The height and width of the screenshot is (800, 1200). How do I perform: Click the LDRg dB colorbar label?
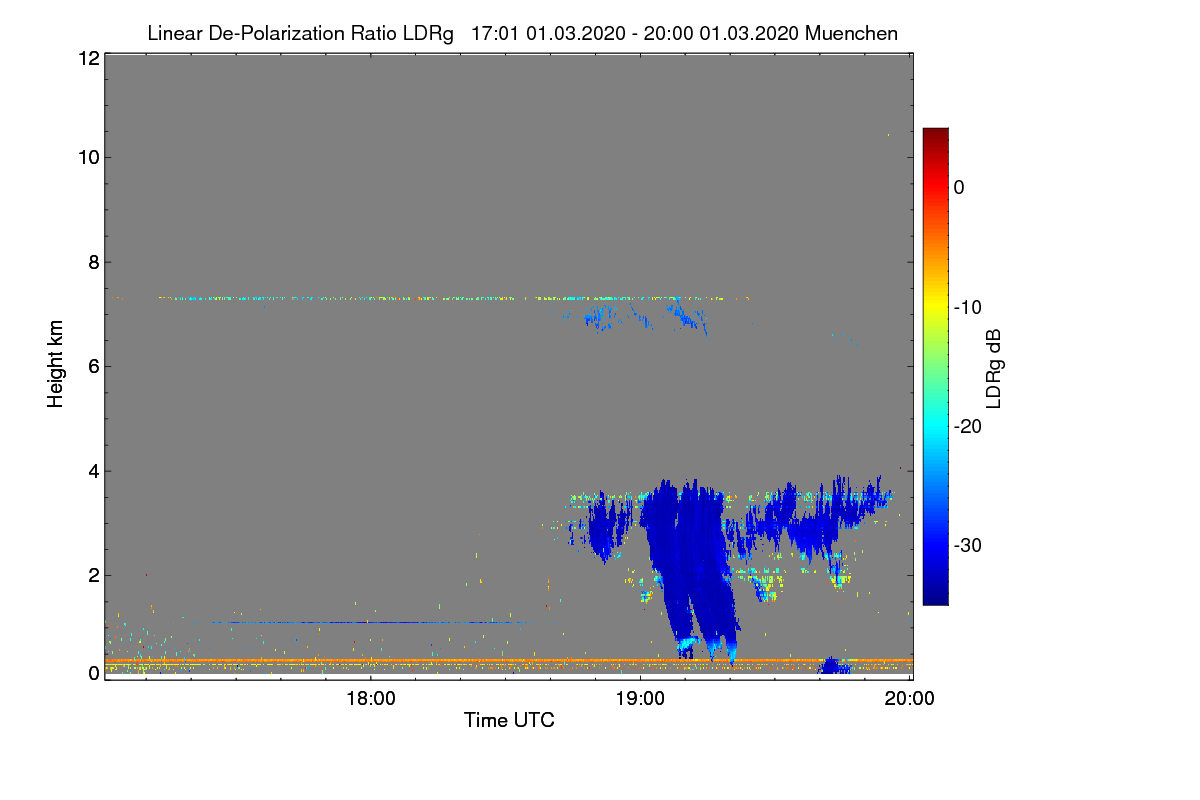(x=993, y=366)
